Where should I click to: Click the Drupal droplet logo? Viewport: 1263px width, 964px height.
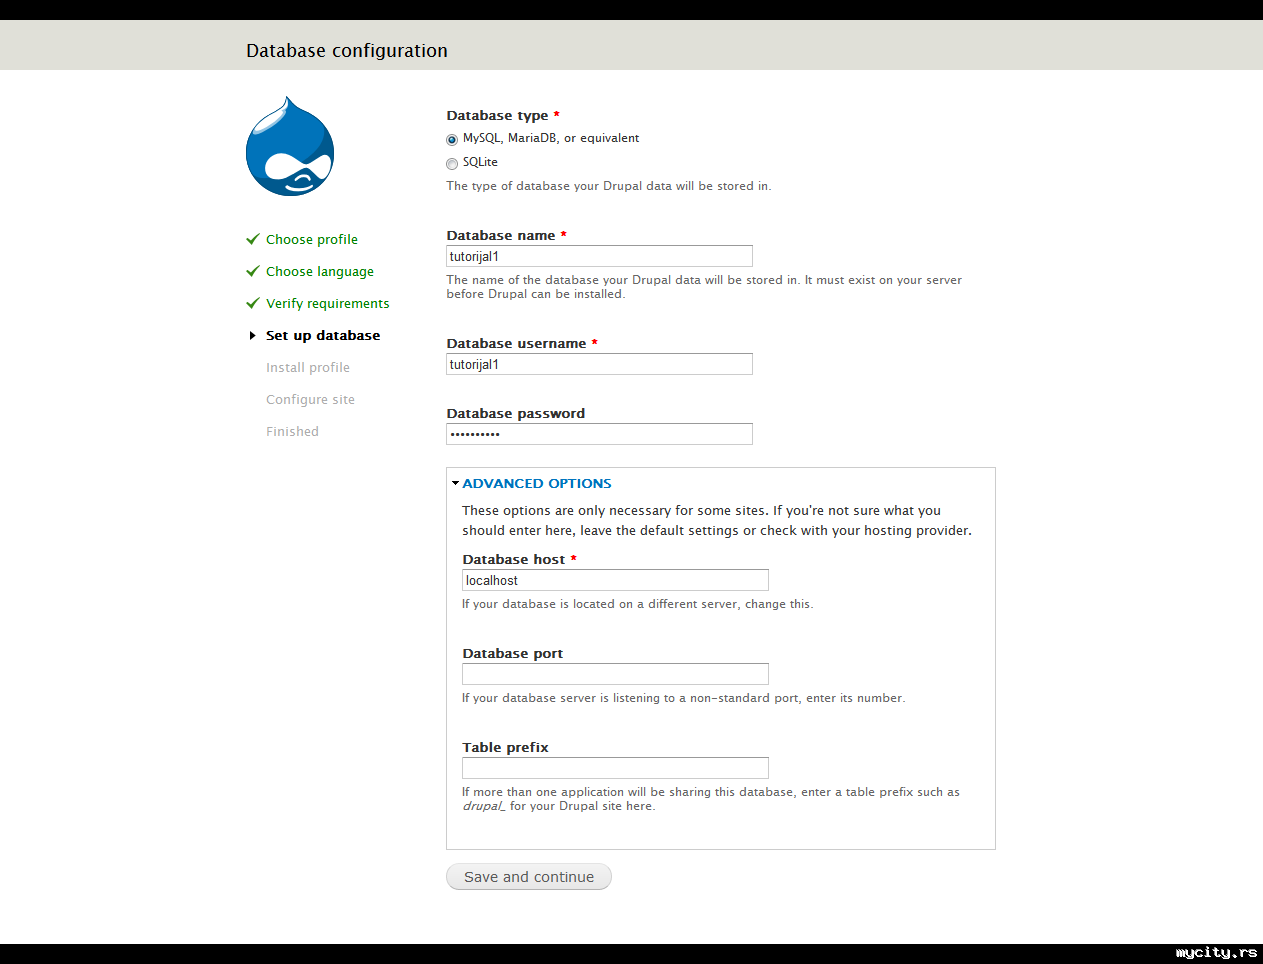coord(290,147)
